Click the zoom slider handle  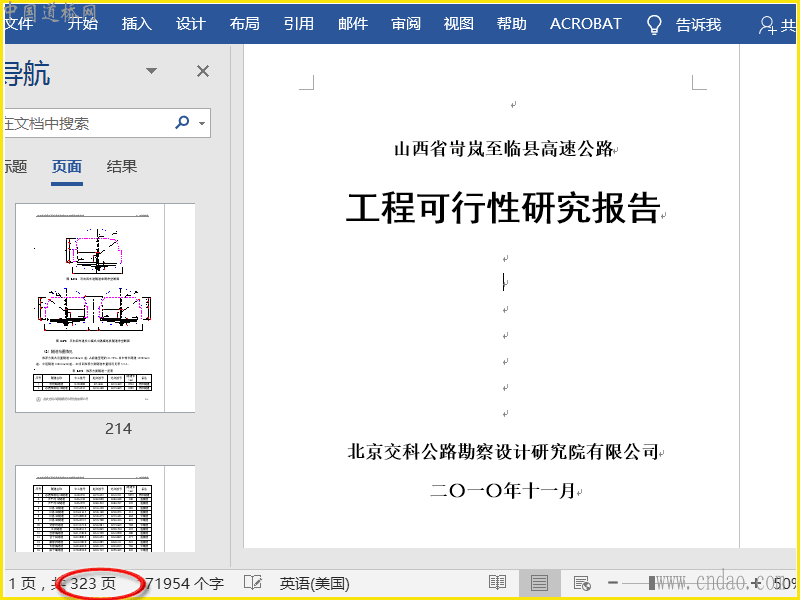point(652,583)
